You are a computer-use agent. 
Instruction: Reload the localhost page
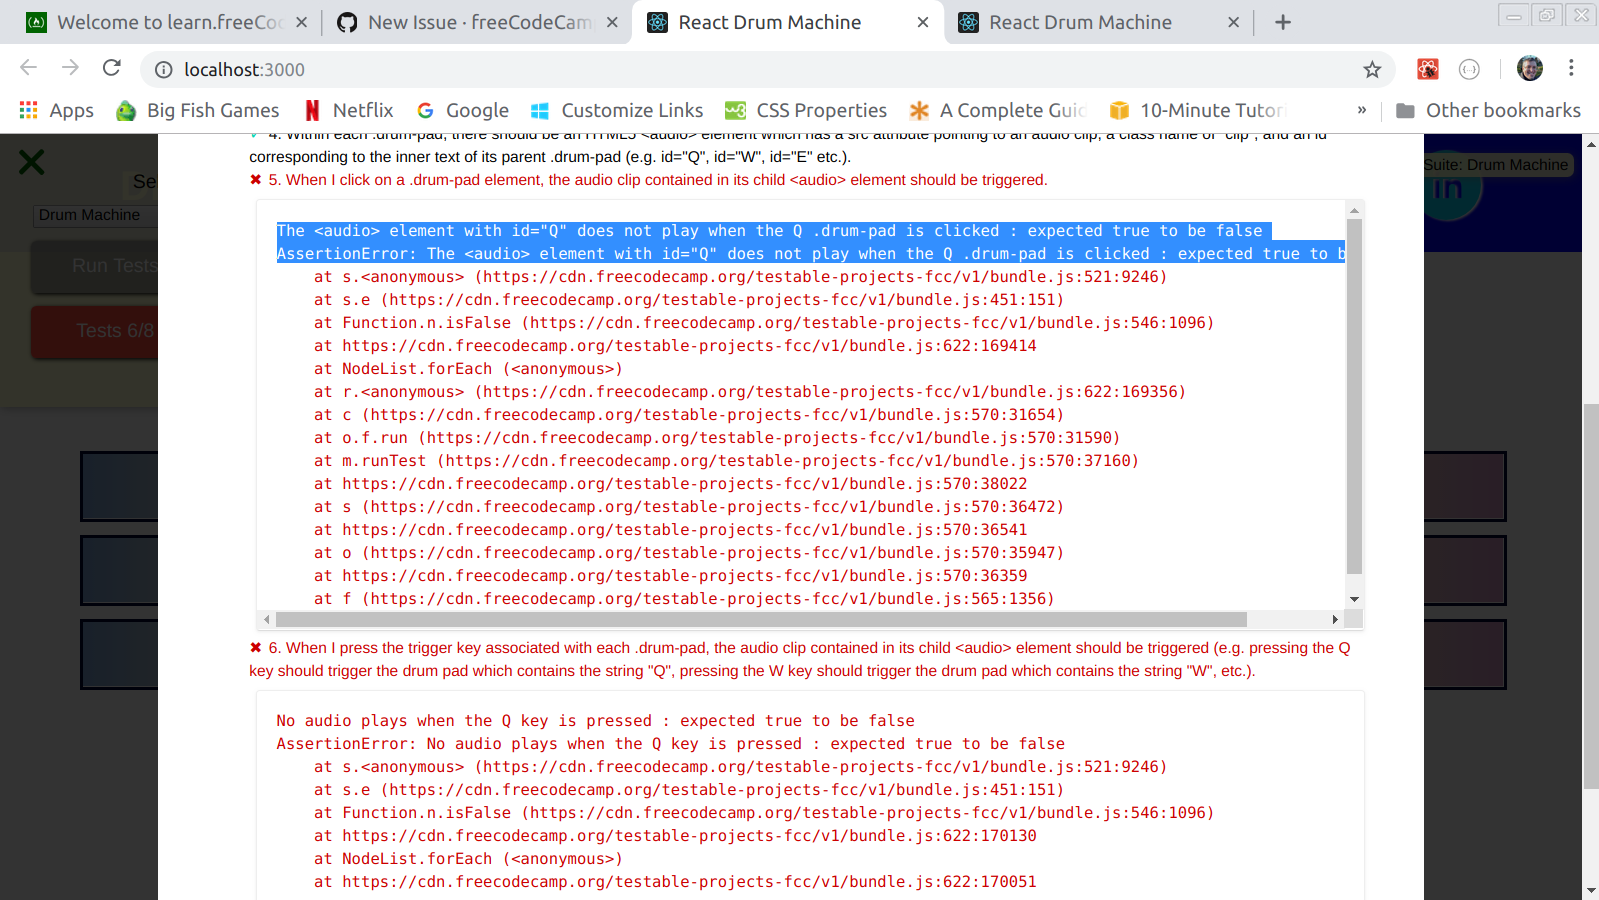tap(112, 68)
